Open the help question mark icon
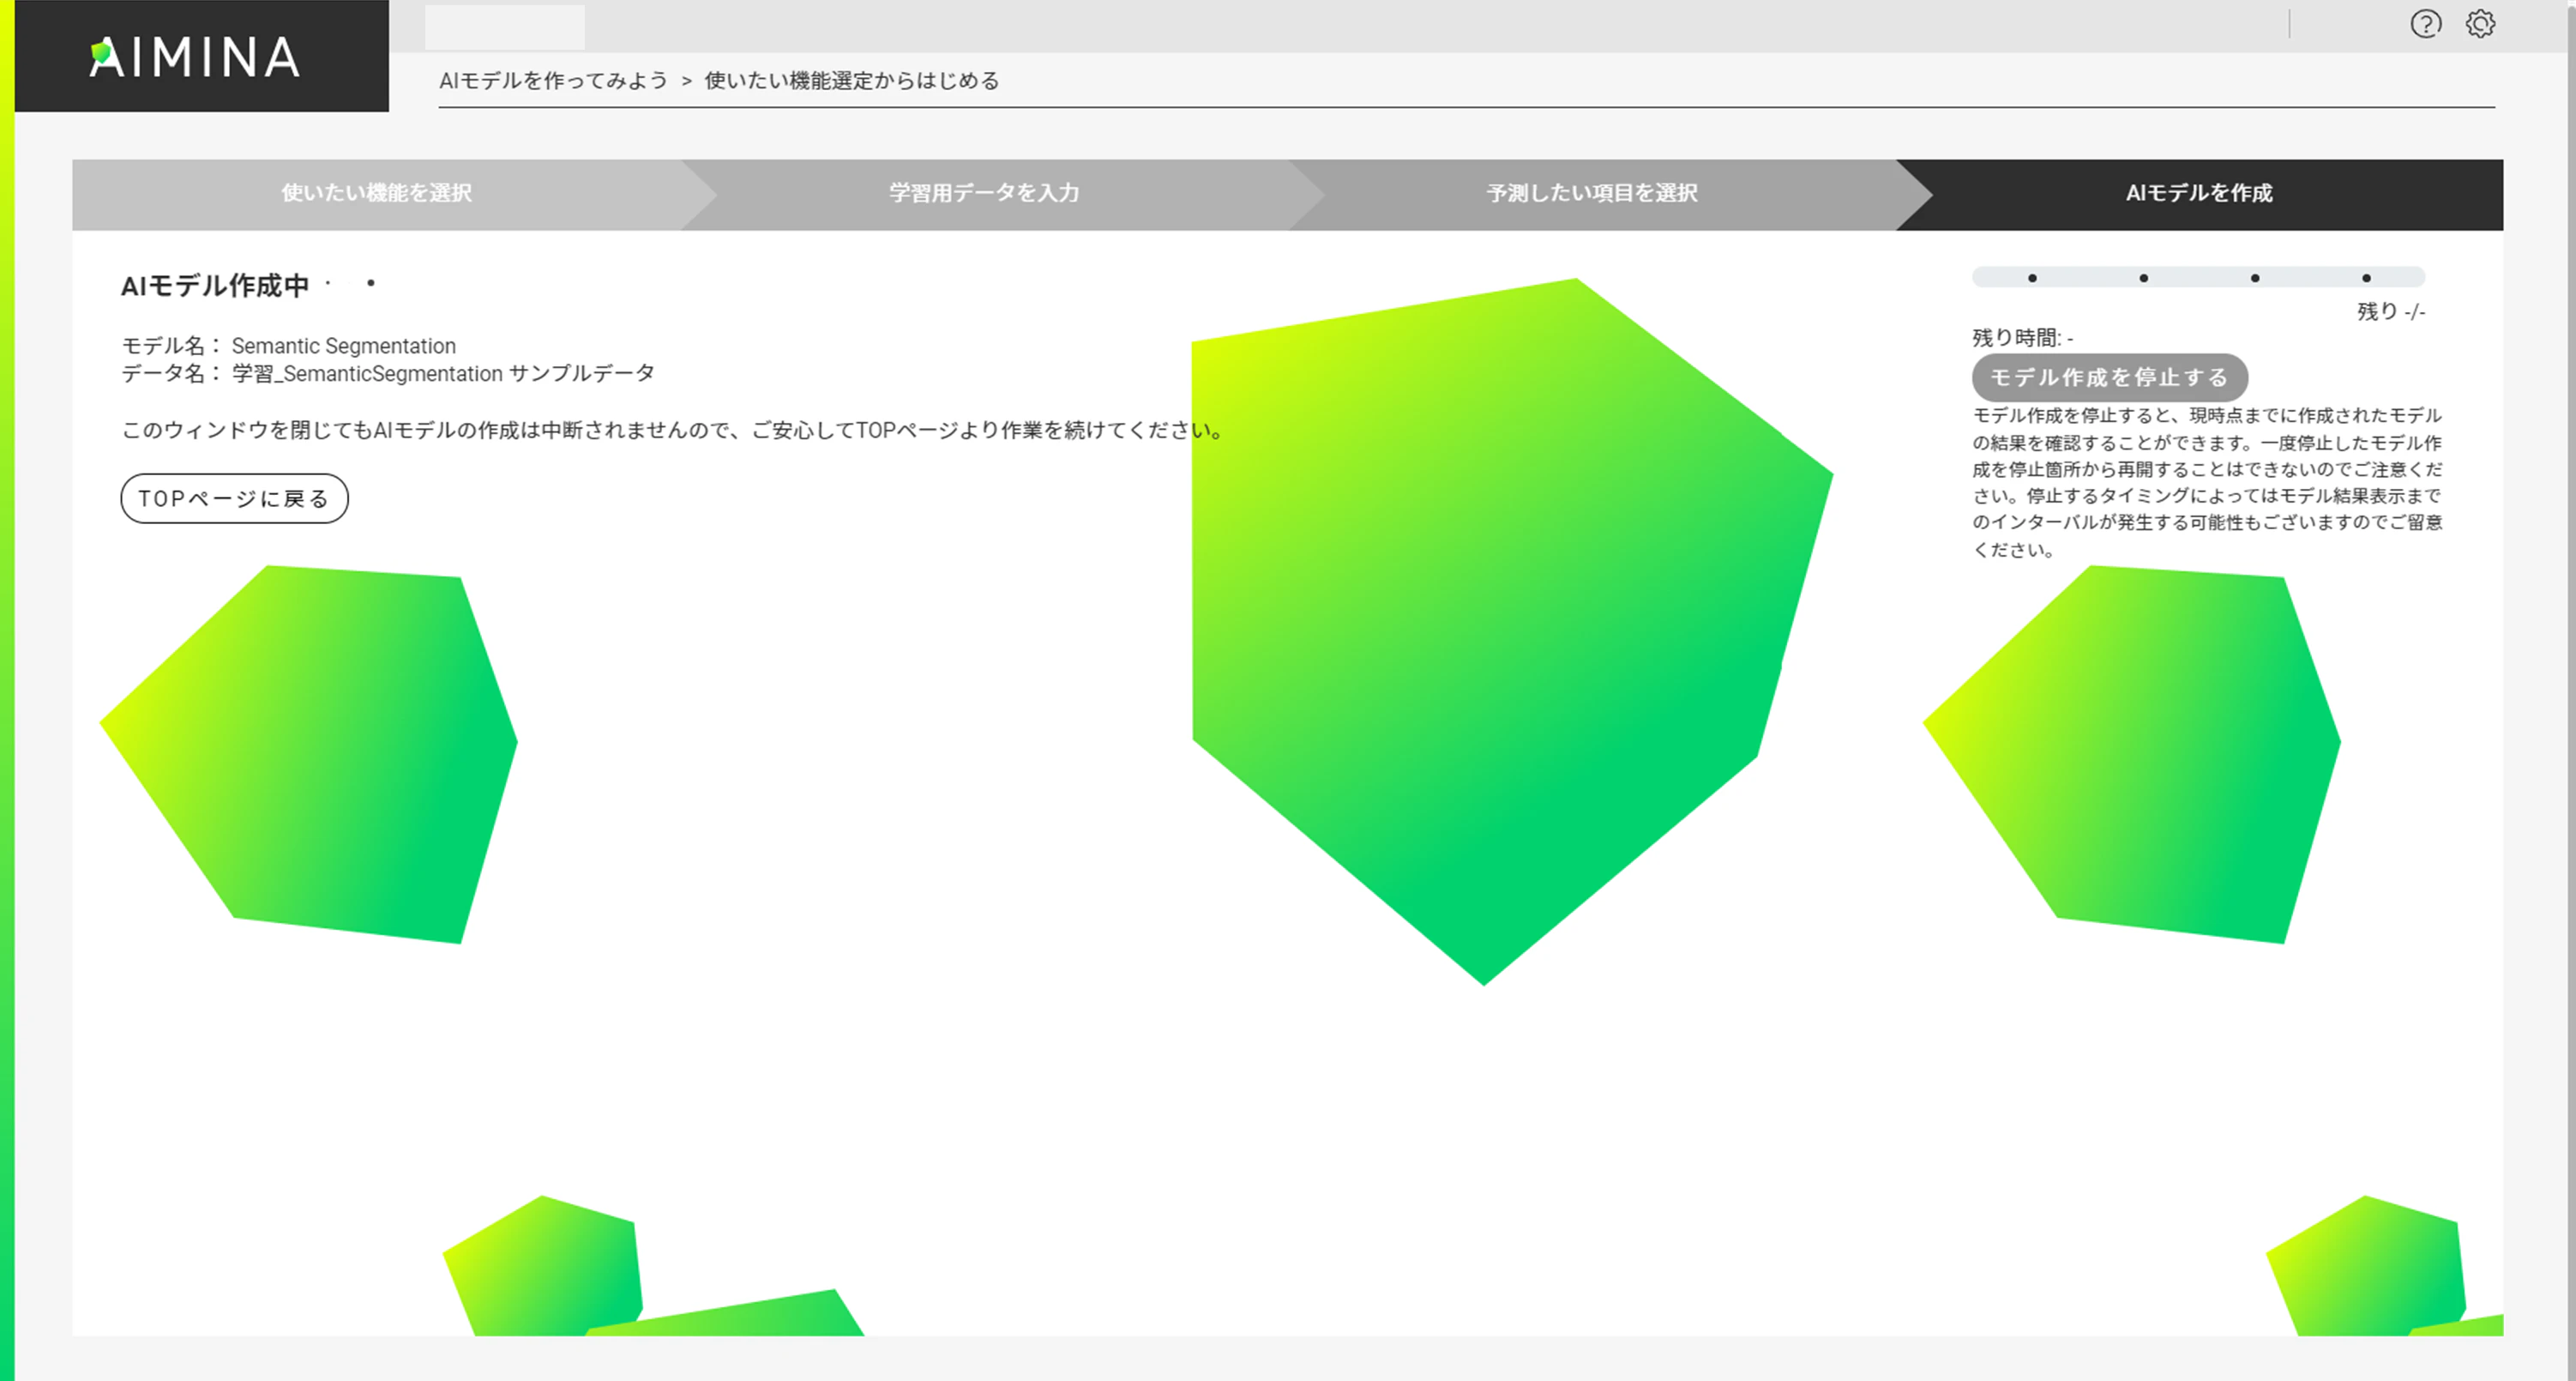This screenshot has height=1381, width=2576. coord(2425,24)
